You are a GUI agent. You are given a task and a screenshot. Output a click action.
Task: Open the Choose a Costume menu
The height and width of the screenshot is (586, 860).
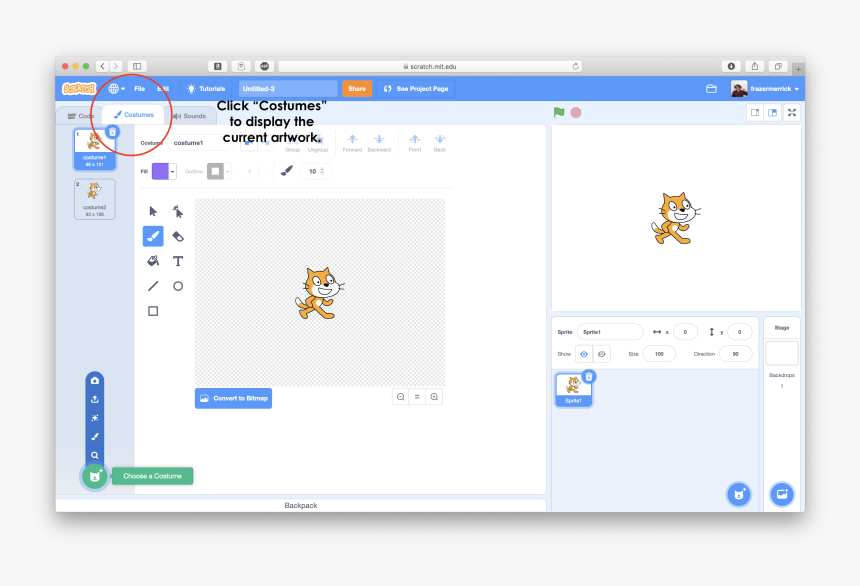point(94,476)
